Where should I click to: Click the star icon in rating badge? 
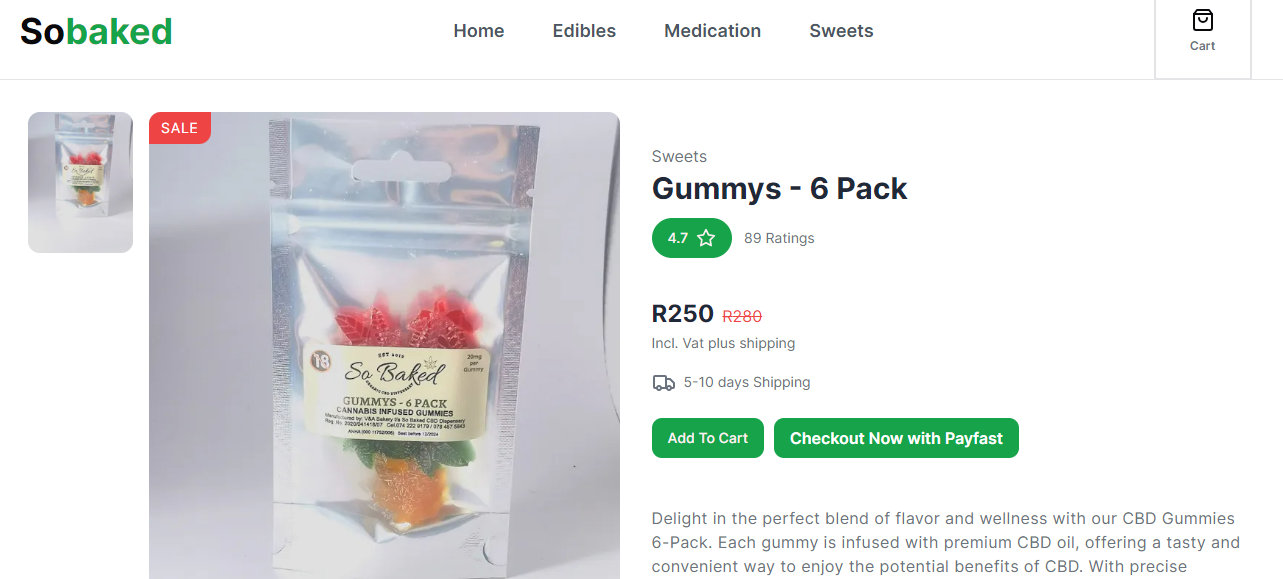(706, 238)
